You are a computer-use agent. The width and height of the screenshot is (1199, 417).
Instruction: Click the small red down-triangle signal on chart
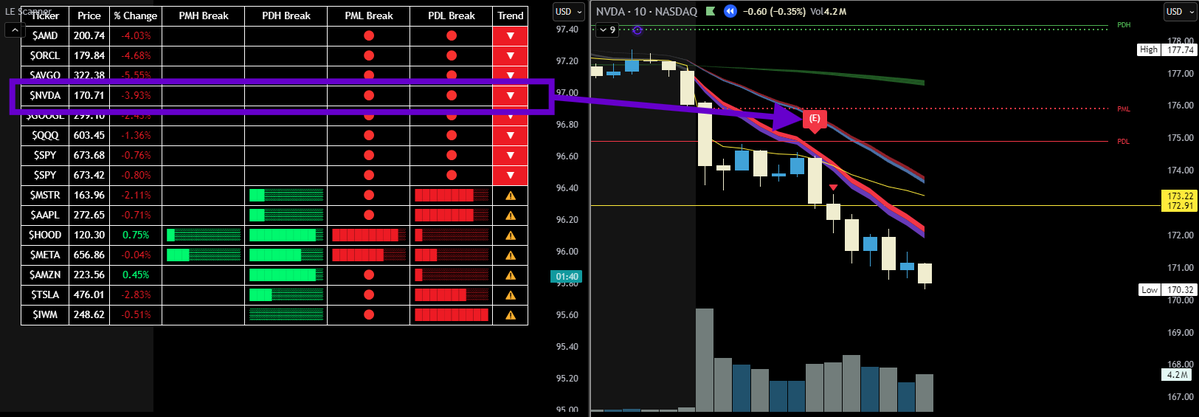[833, 187]
